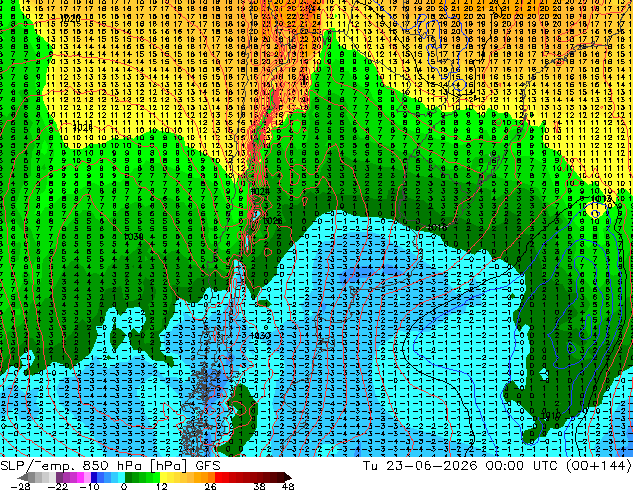The image size is (634, 490).
Task: Pick the bright yellow swatch above legend value 12
Action: coord(163,477)
